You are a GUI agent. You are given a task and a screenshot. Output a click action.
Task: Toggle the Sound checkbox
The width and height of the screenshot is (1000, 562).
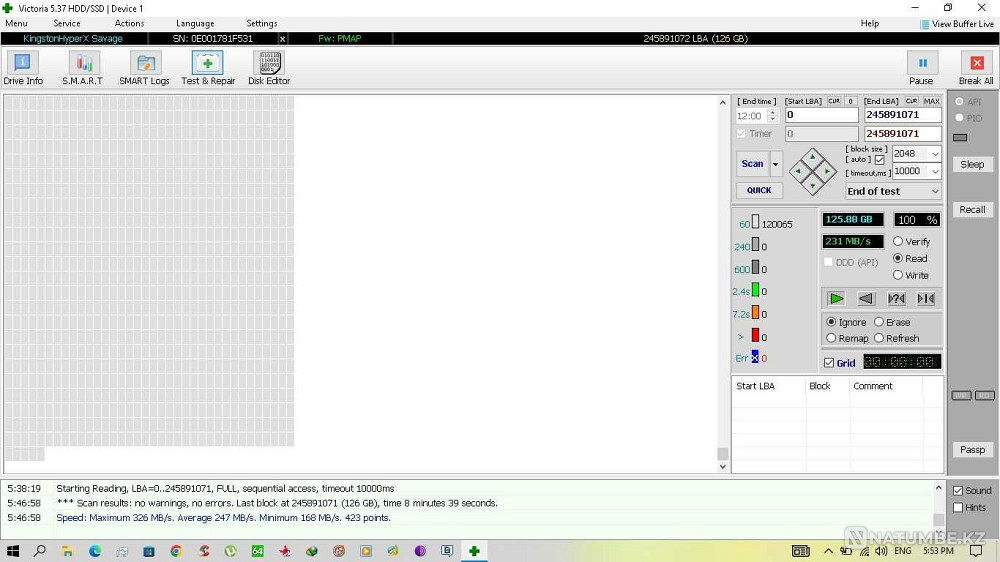[958, 491]
